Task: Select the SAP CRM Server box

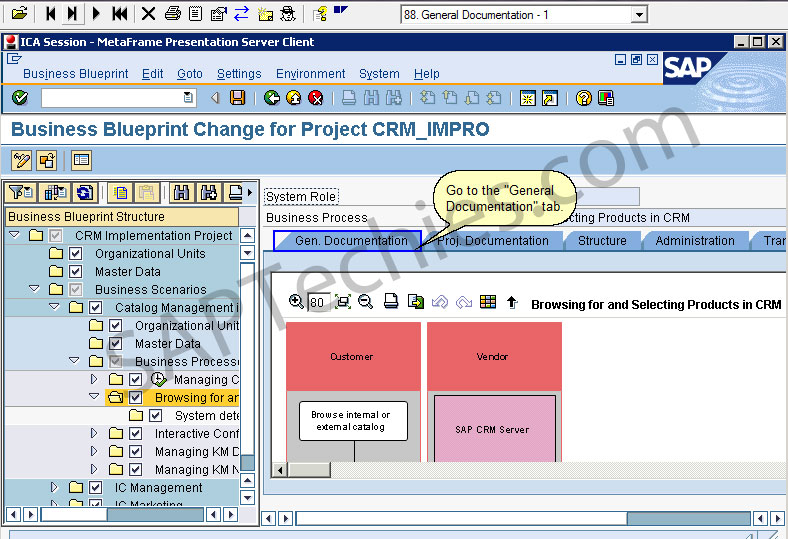Action: click(495, 429)
